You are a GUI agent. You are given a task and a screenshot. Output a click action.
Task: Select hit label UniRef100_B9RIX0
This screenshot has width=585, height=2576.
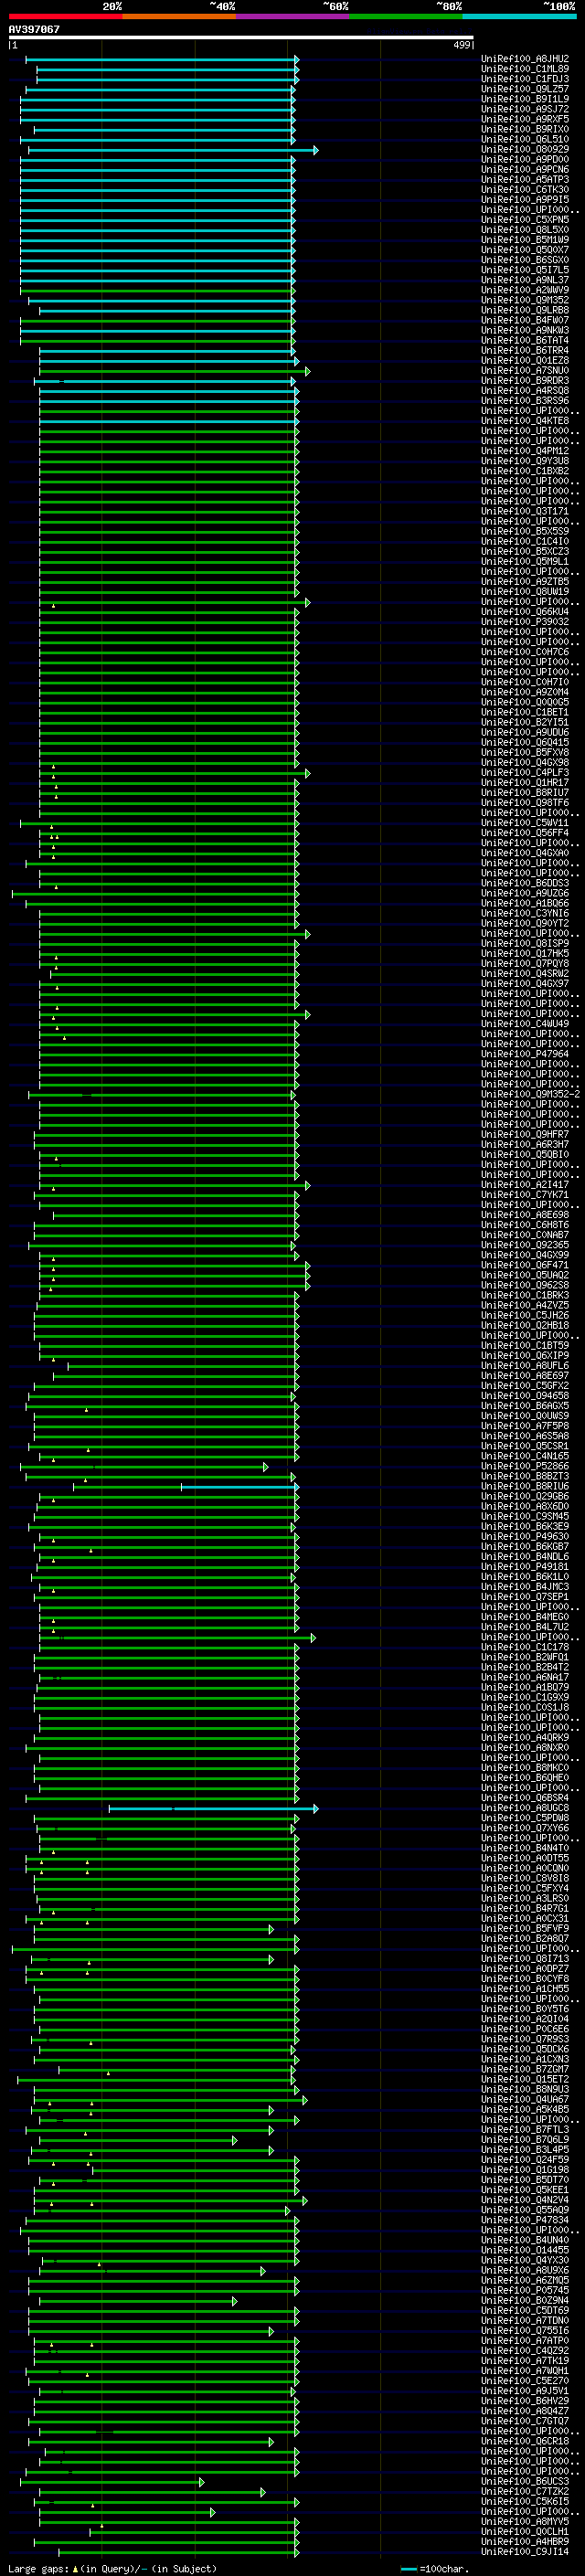pos(525,129)
